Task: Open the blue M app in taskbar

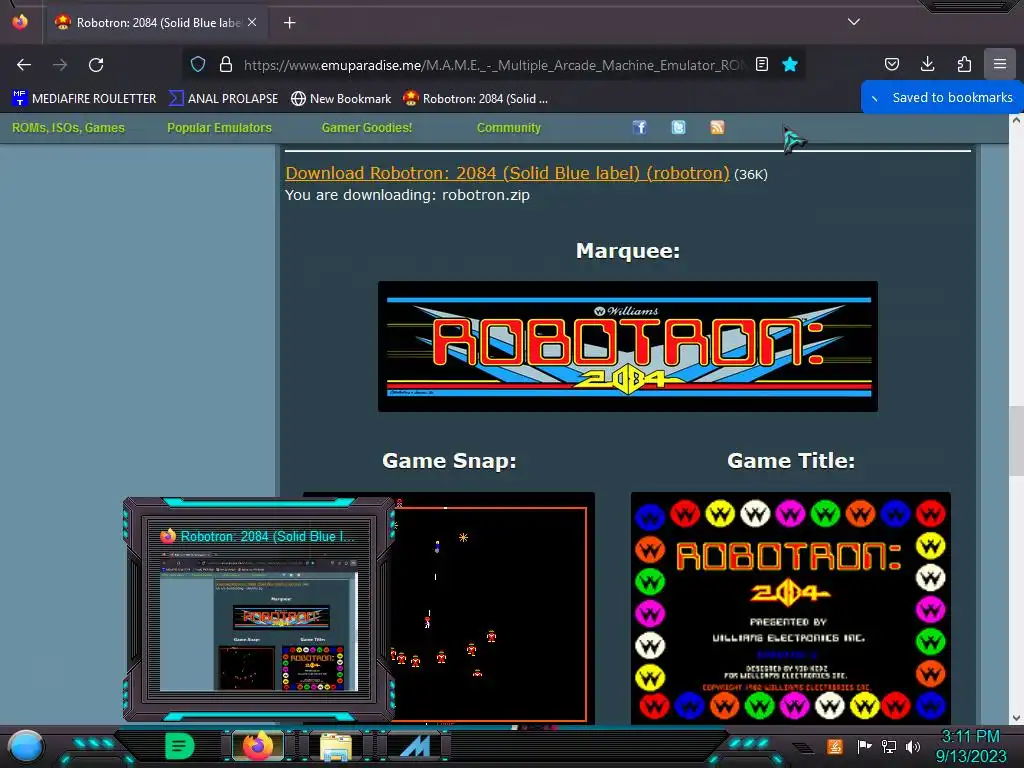Action: [415, 746]
